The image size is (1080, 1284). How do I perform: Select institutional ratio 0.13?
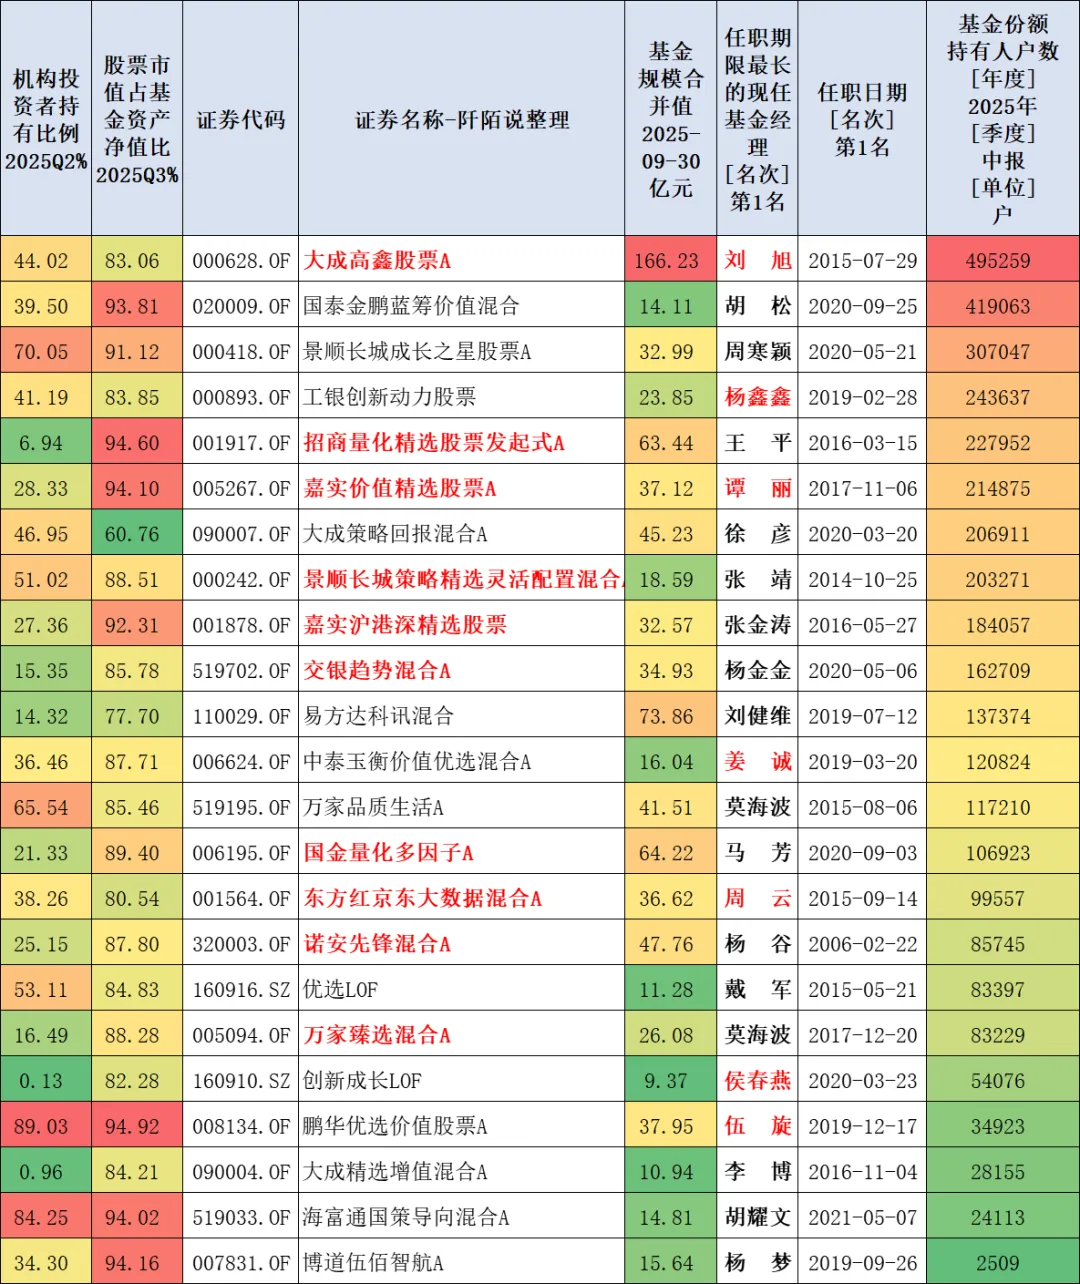41,1081
